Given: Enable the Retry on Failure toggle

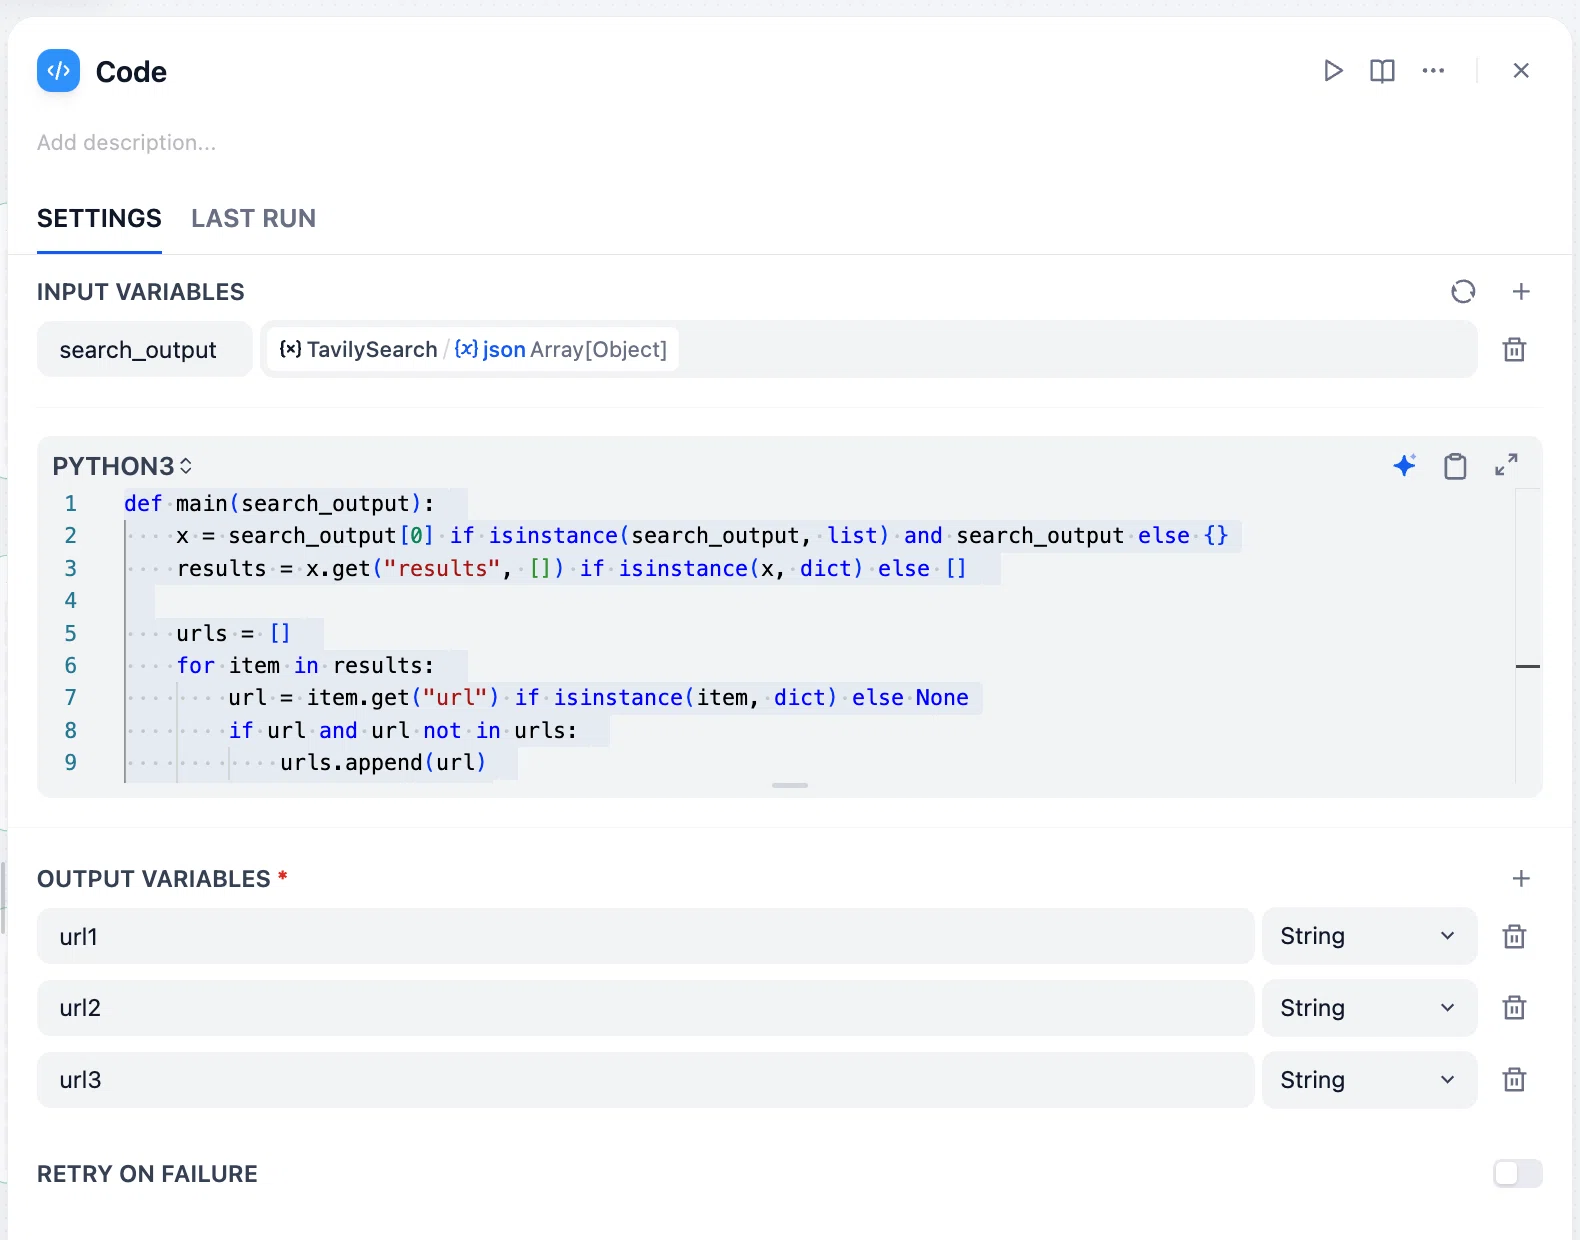Looking at the screenshot, I should (x=1517, y=1174).
